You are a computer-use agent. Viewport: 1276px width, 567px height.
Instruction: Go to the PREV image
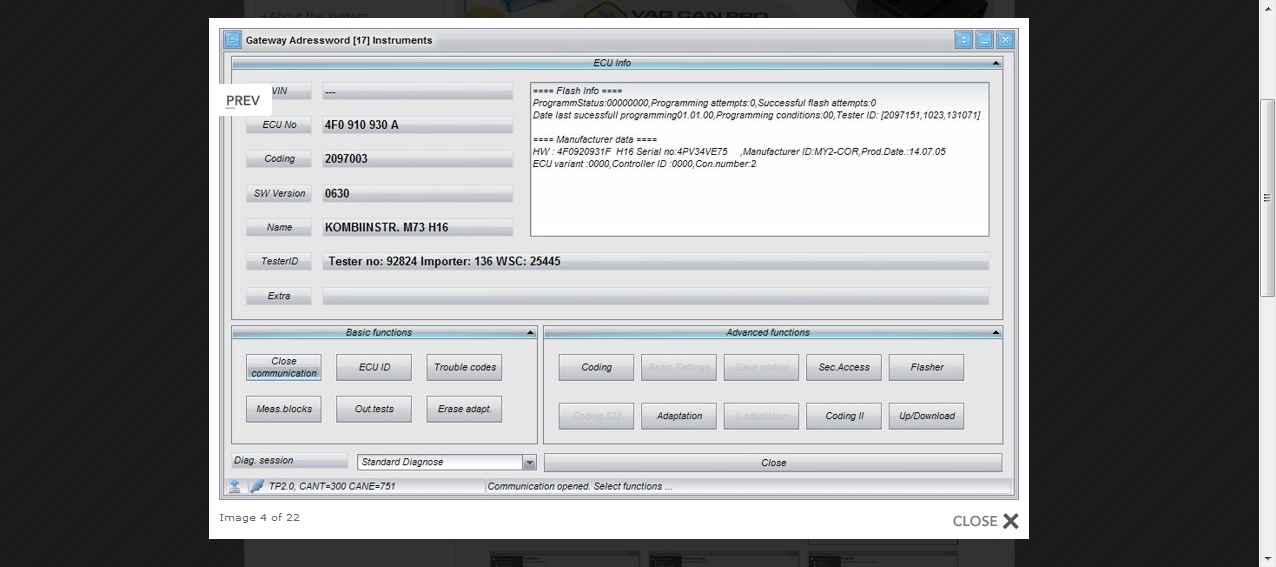click(243, 100)
